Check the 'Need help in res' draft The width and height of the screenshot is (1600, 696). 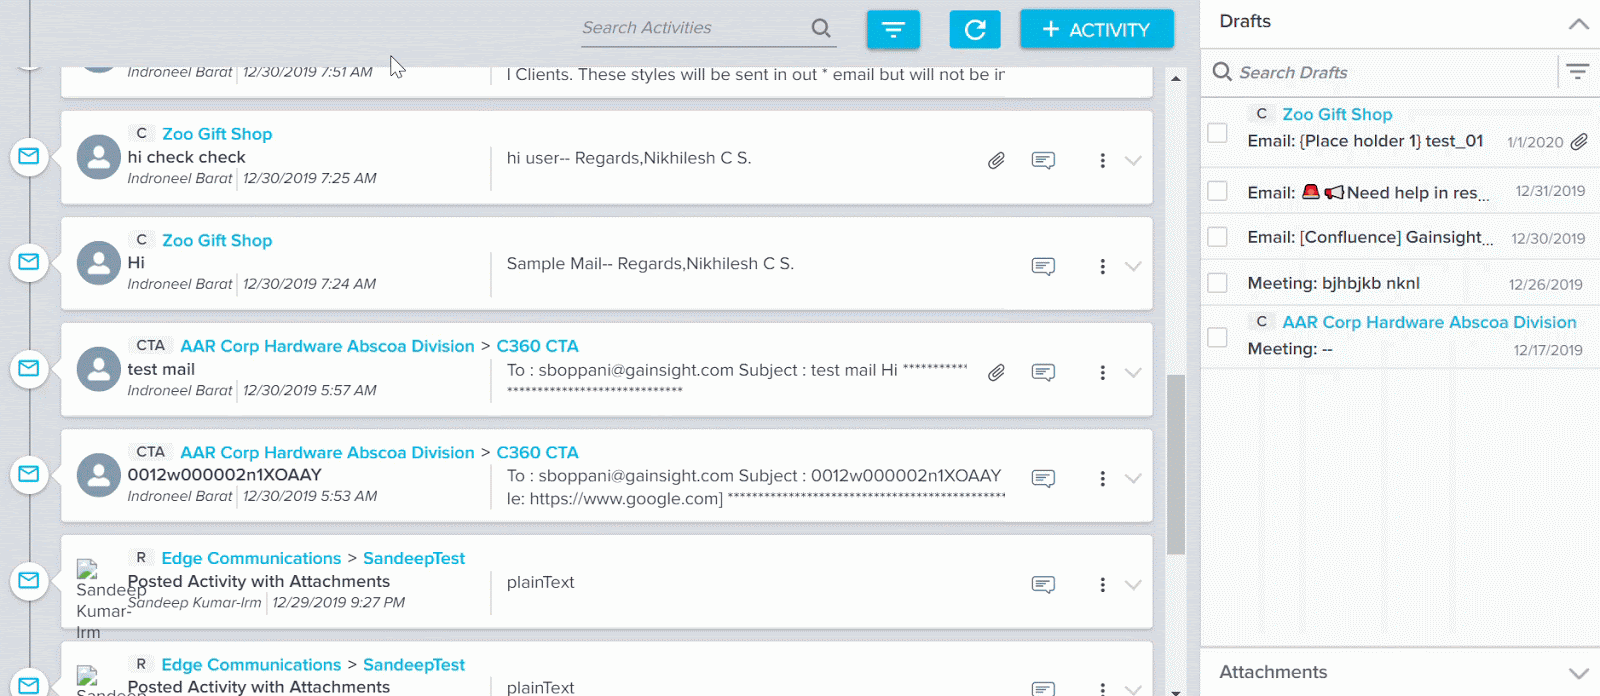click(1217, 191)
